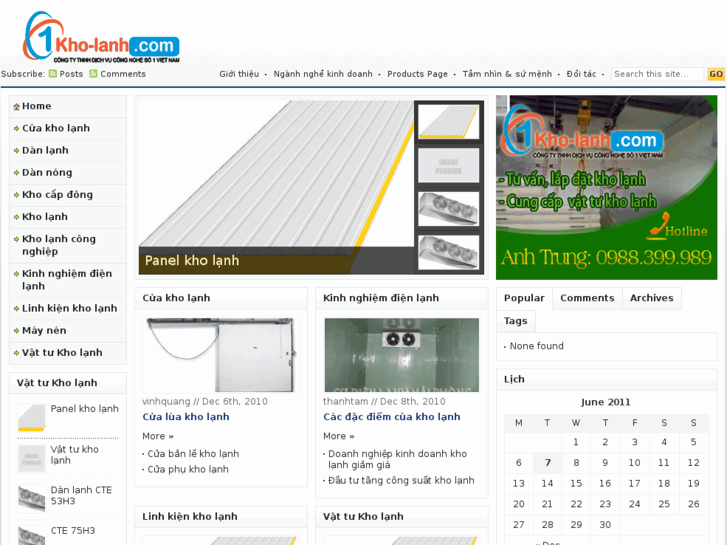Select first slider thumbnail showing panel
This screenshot has width=727, height=545.
(448, 122)
